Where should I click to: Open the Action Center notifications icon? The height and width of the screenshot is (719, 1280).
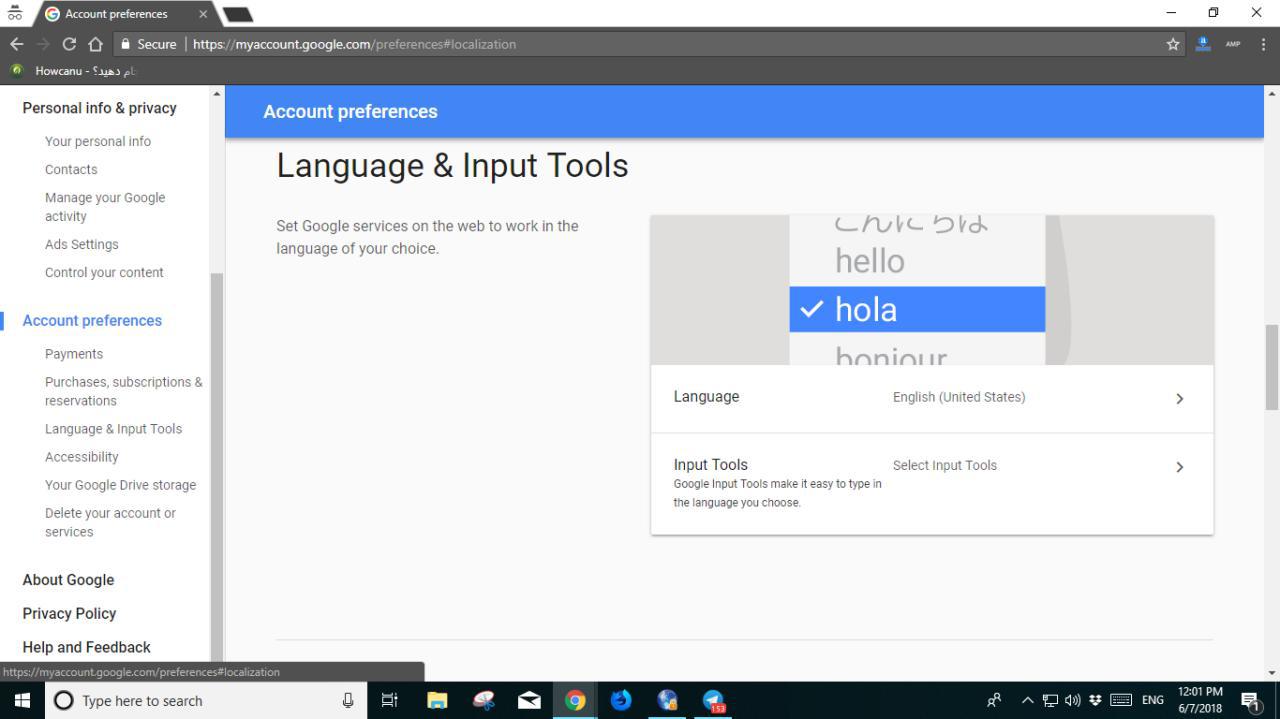point(1250,700)
